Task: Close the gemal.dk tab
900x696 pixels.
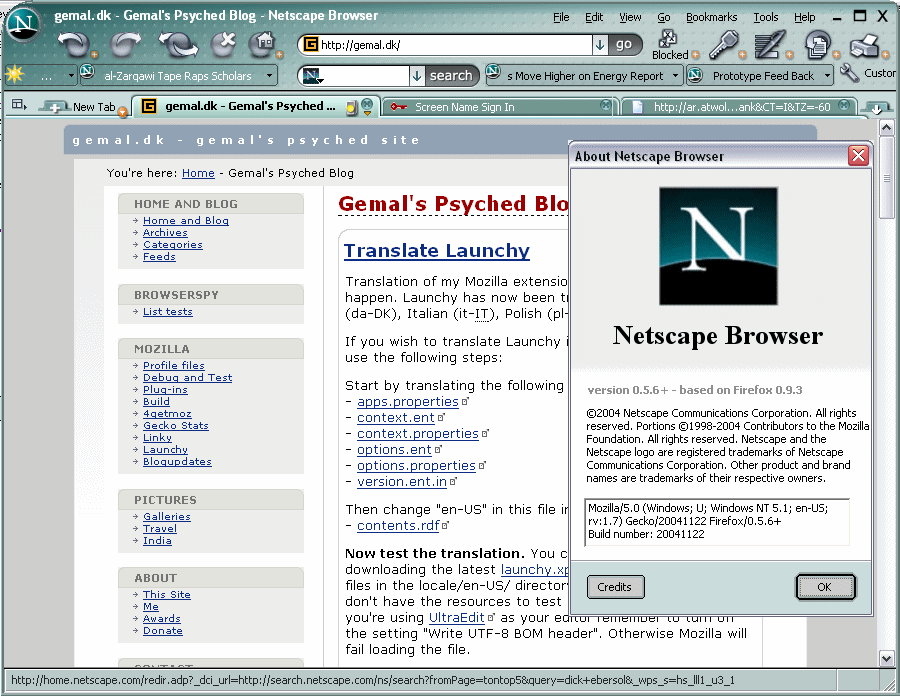Action: [x=367, y=104]
